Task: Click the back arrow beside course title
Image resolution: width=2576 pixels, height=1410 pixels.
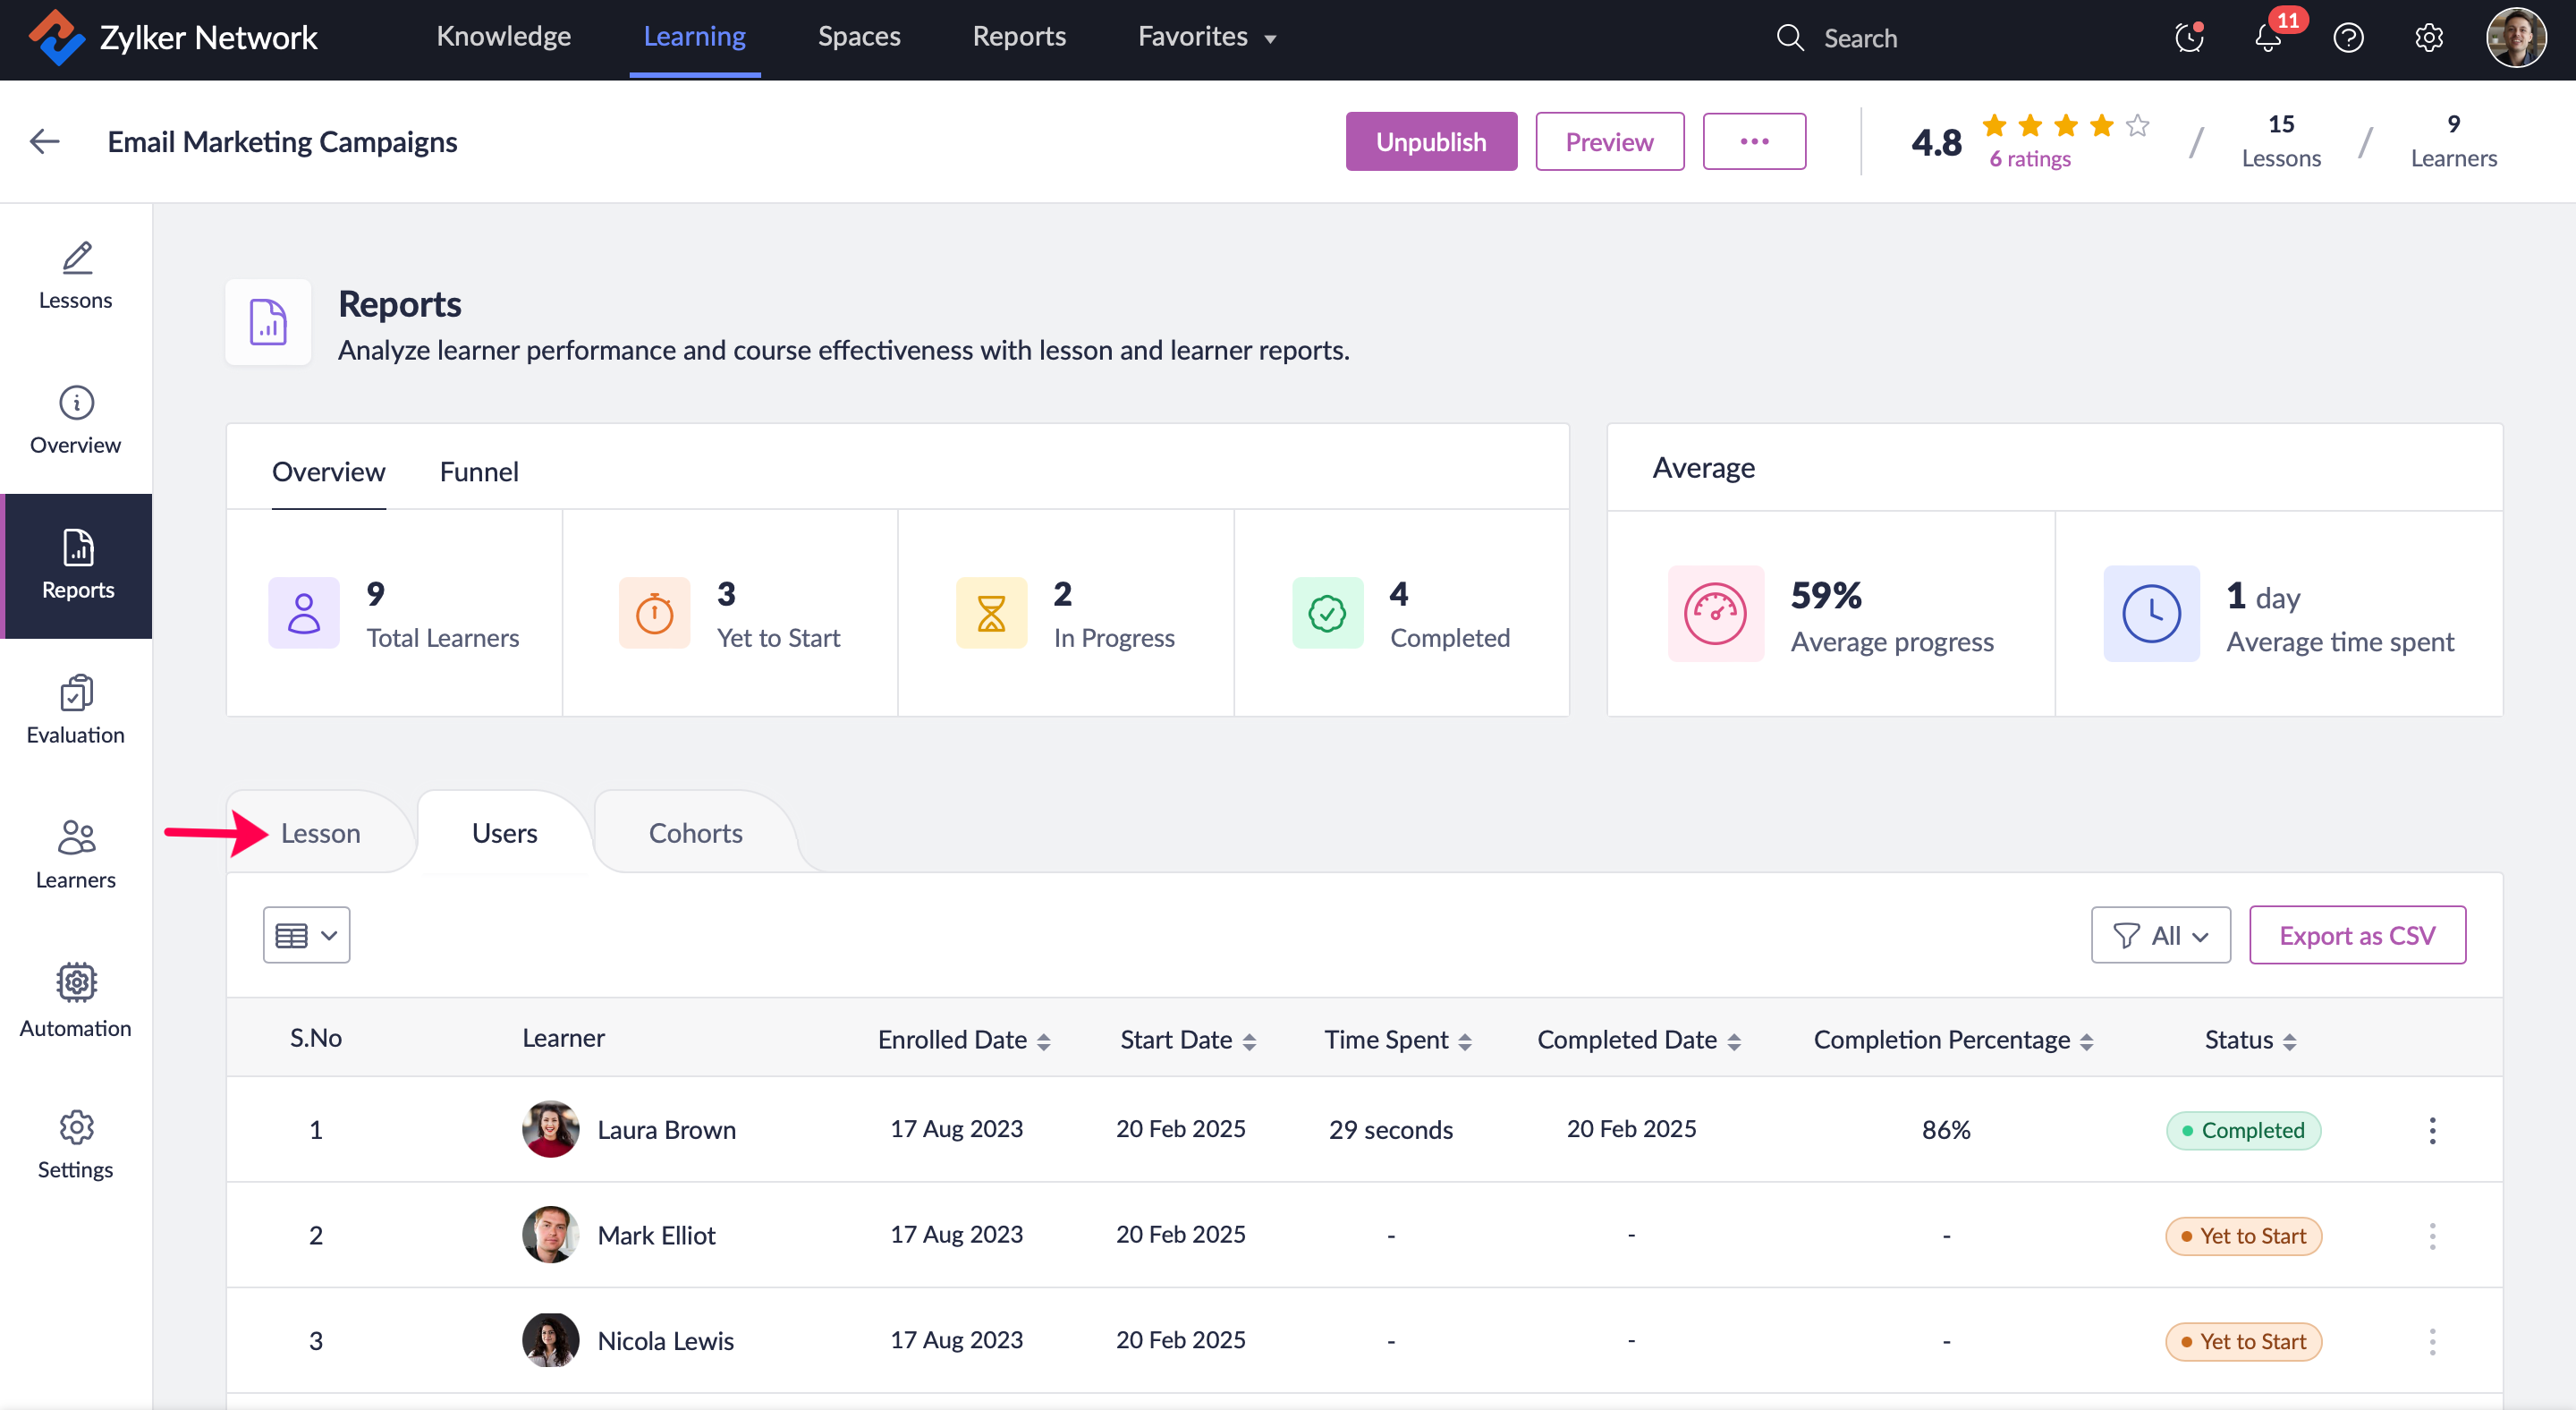Action: (x=44, y=141)
